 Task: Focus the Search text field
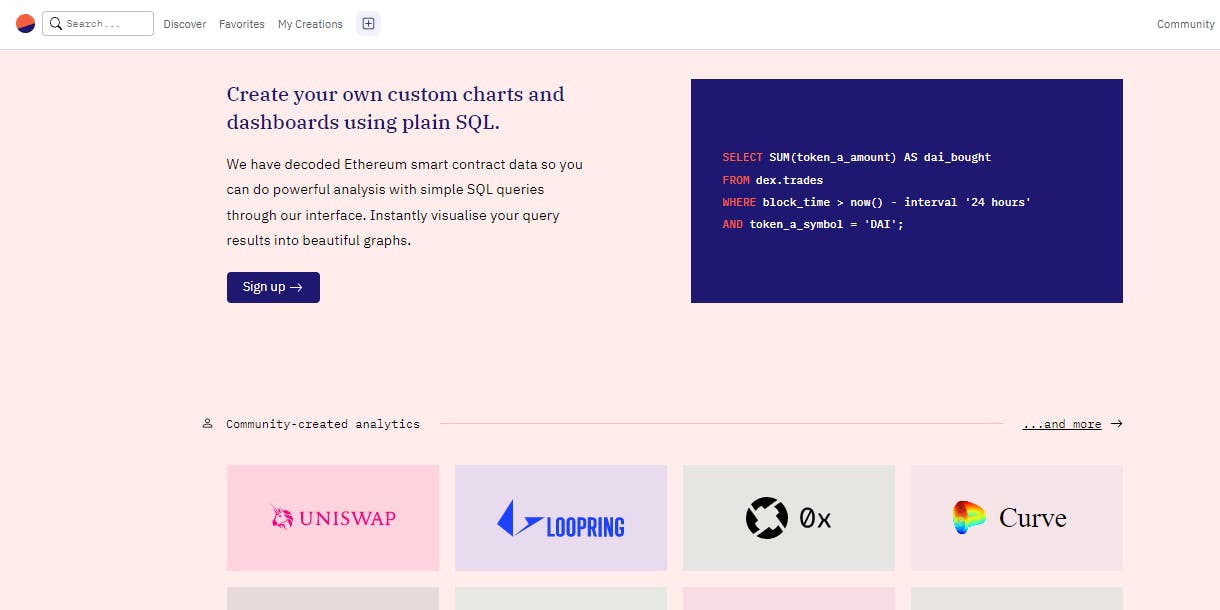(105, 24)
